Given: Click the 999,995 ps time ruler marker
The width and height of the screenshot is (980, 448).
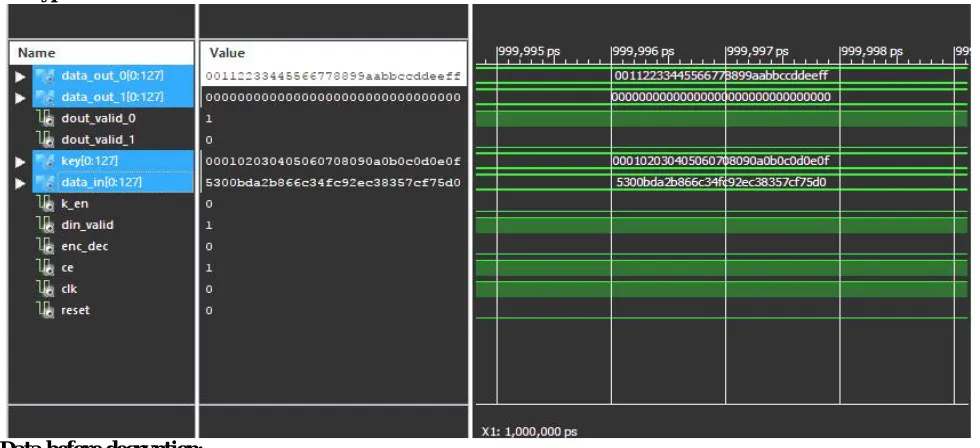Looking at the screenshot, I should 528,52.
